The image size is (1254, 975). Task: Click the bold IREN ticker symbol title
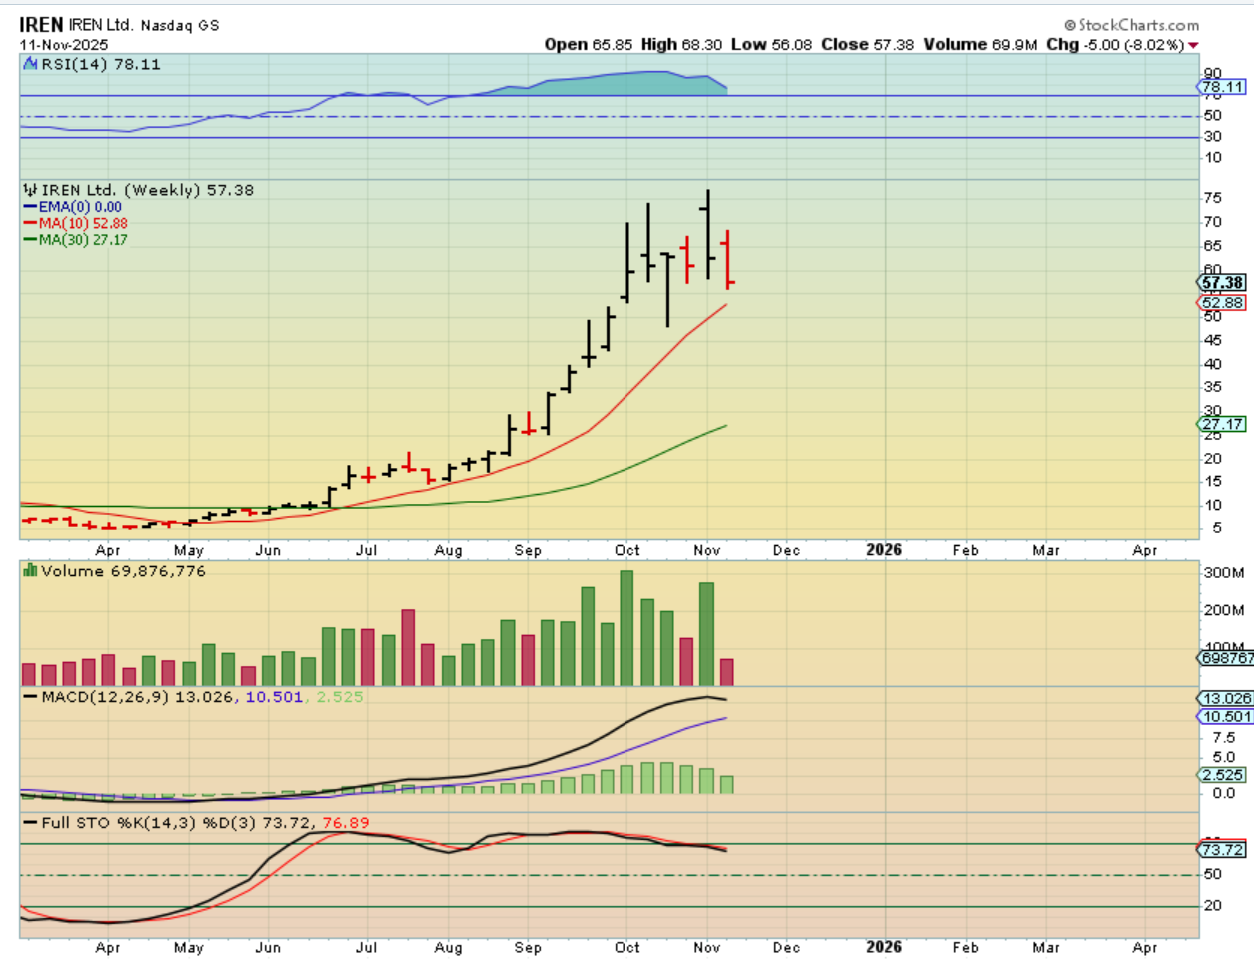tap(41, 24)
